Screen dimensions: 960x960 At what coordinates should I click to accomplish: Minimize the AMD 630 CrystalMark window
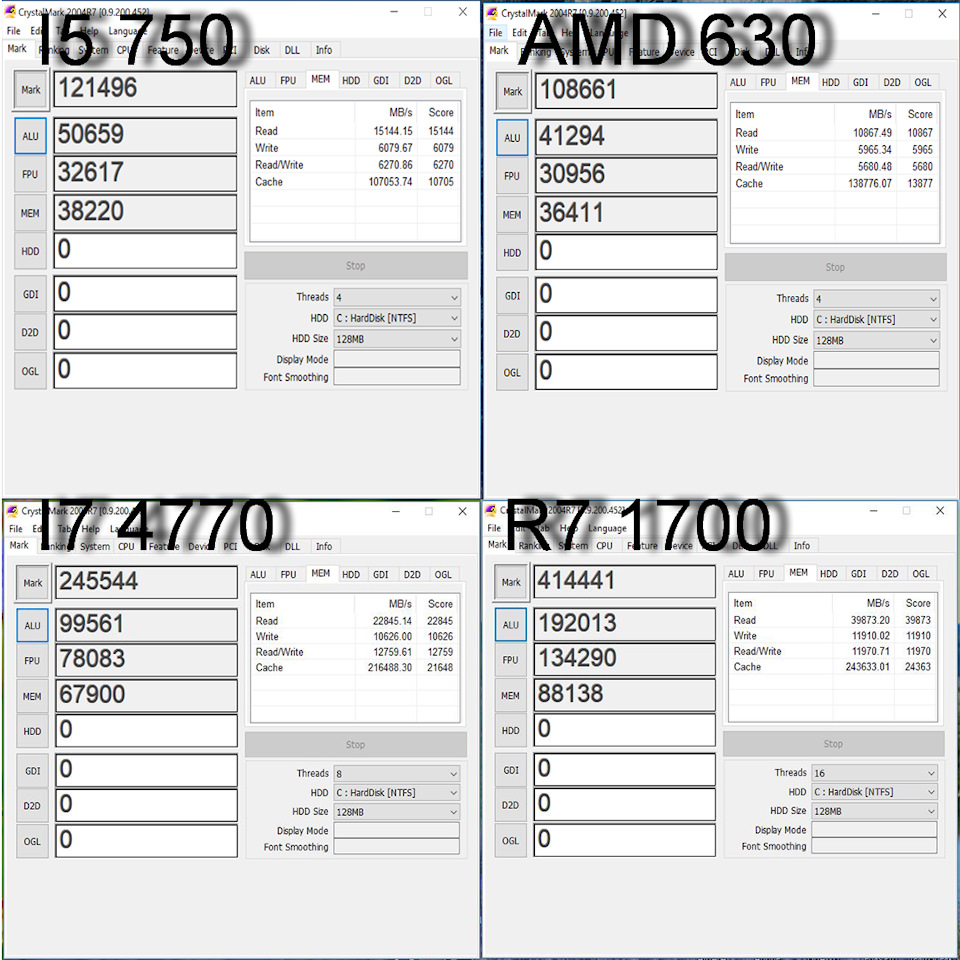[876, 13]
